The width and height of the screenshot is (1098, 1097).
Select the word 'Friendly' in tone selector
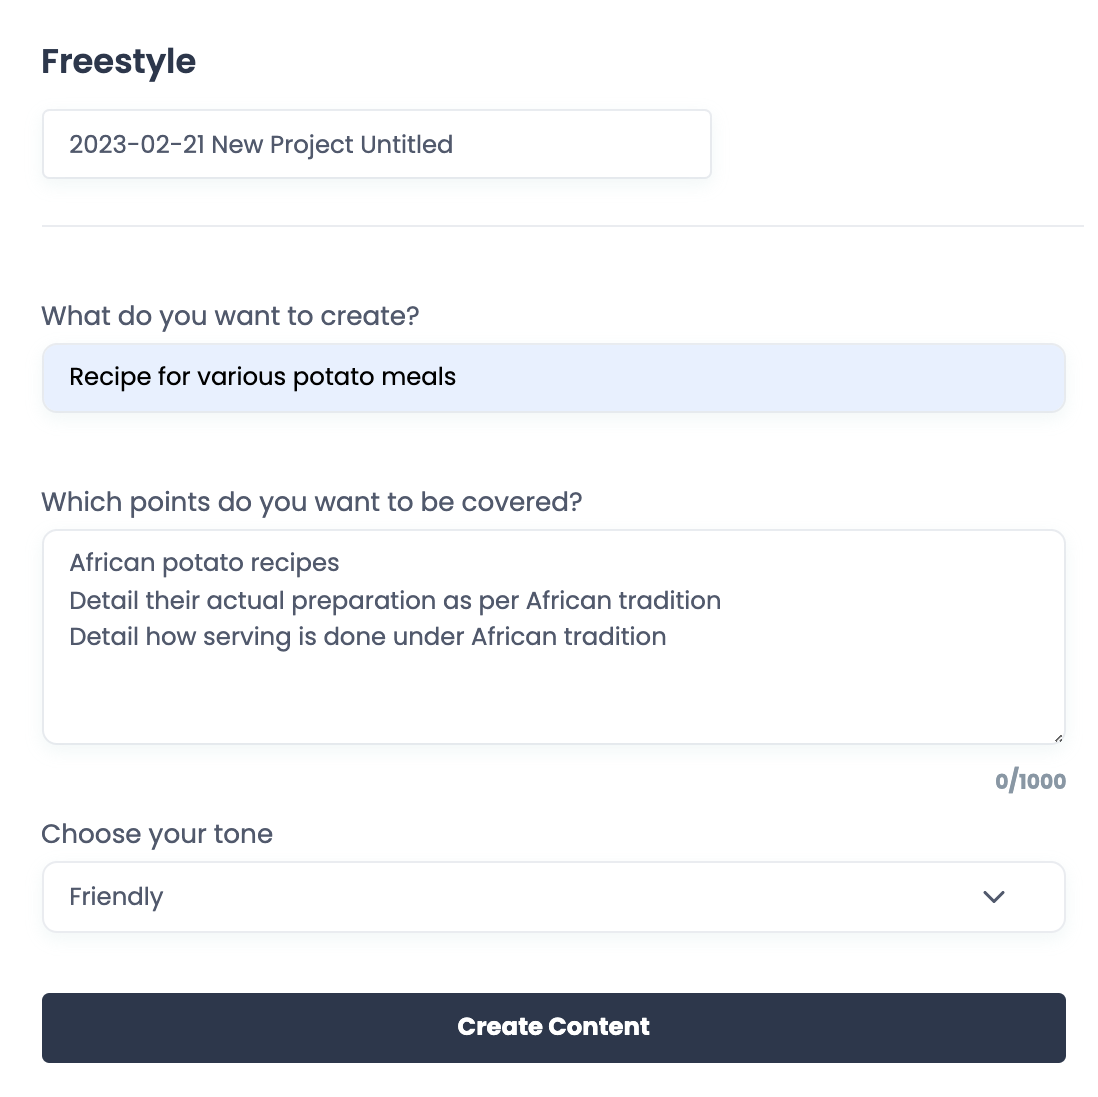click(116, 897)
